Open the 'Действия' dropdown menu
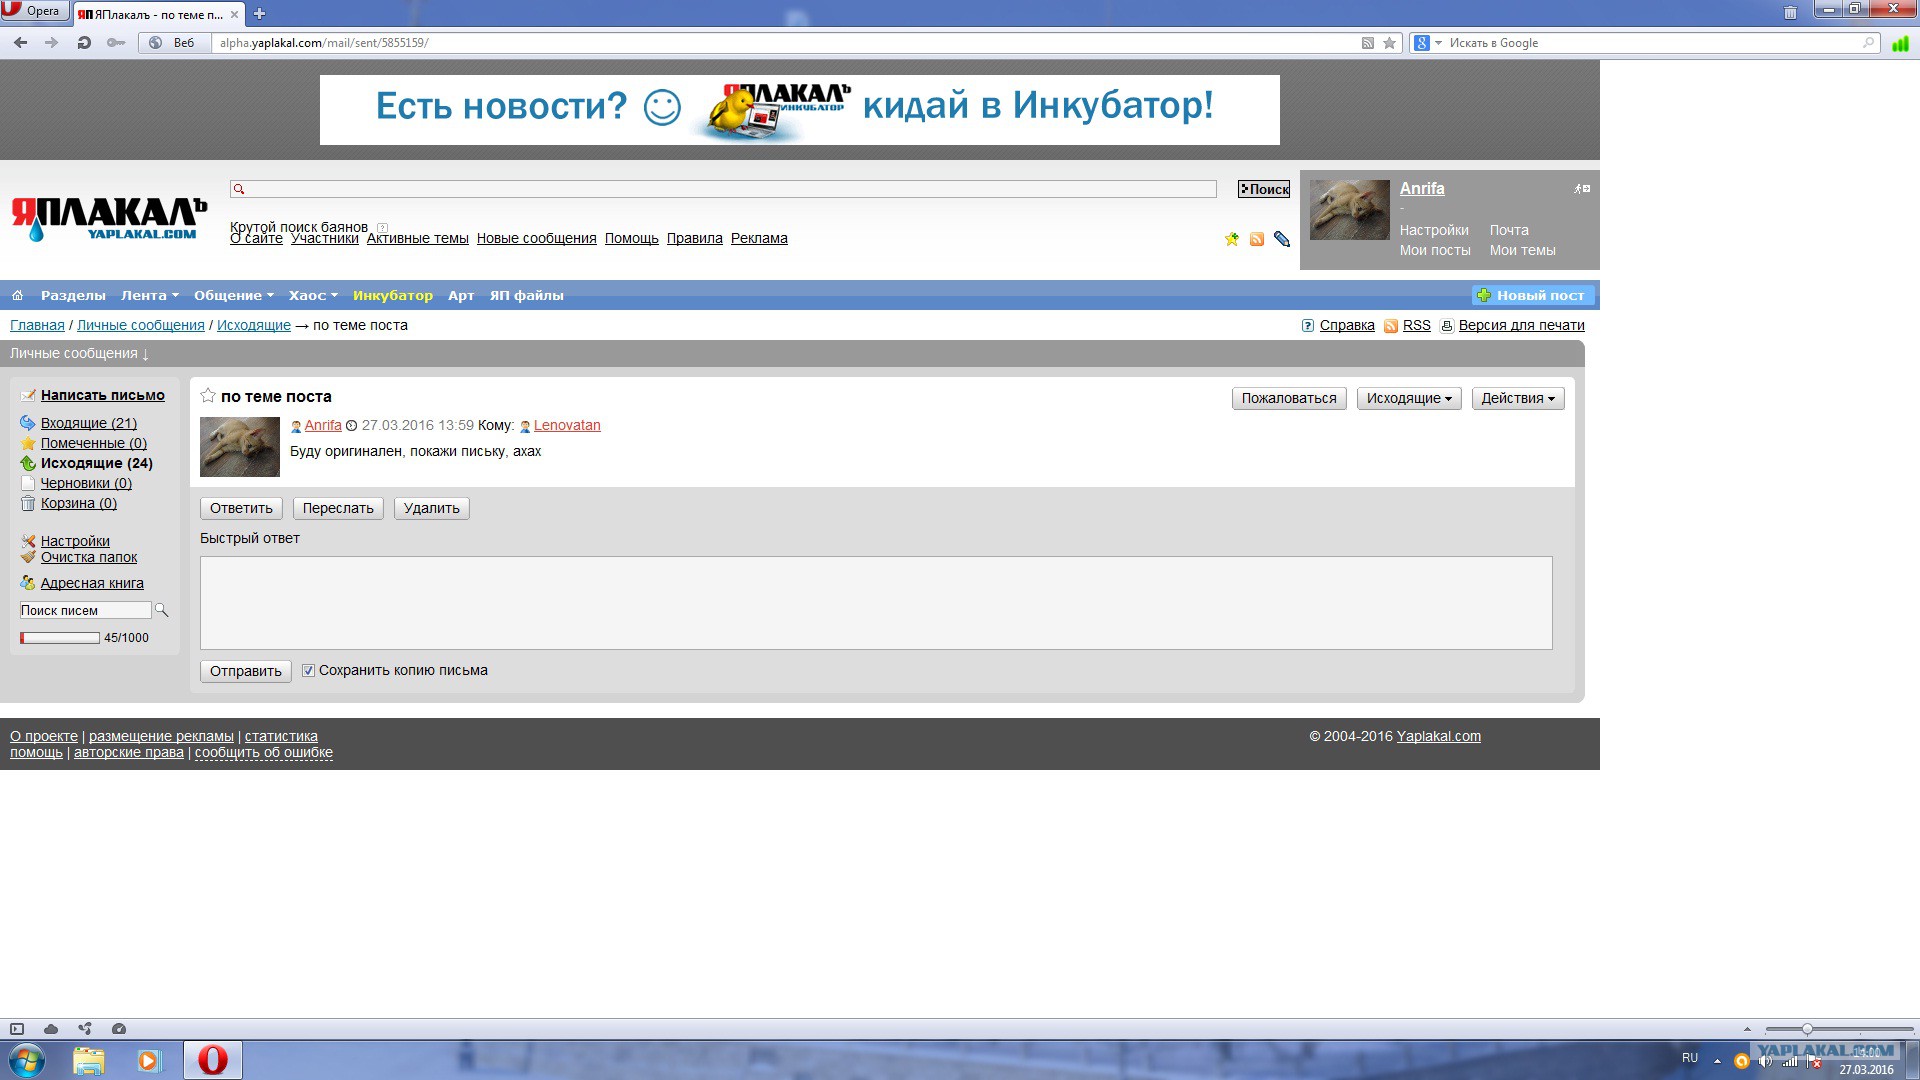 [x=1517, y=398]
